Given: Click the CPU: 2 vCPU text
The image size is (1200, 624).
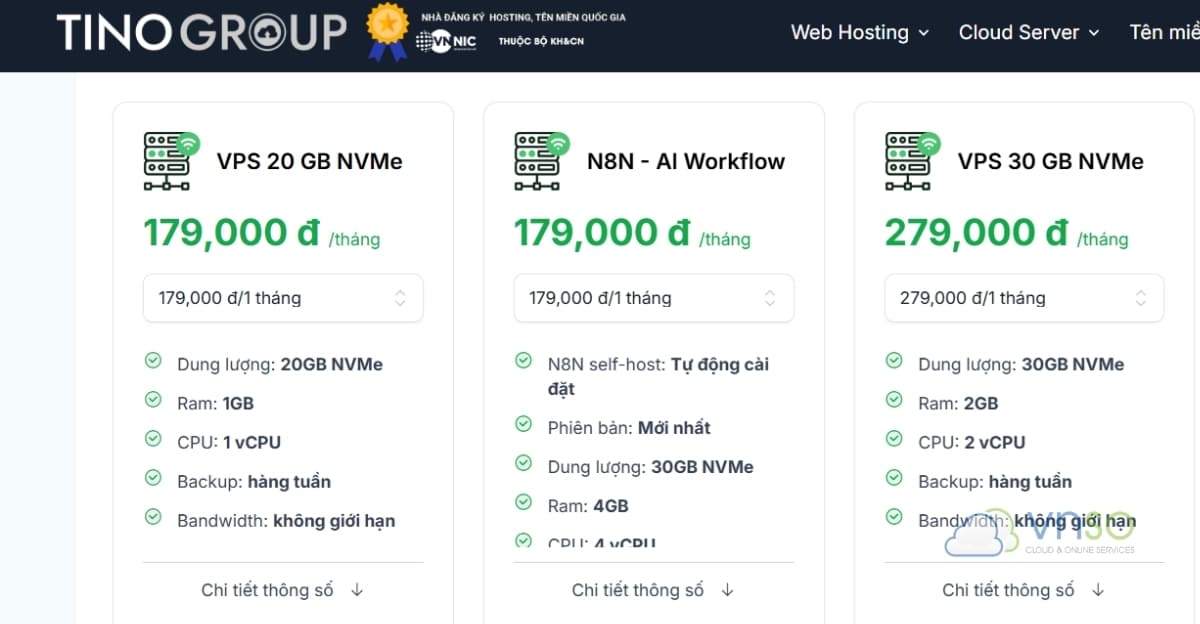Looking at the screenshot, I should [x=972, y=443].
